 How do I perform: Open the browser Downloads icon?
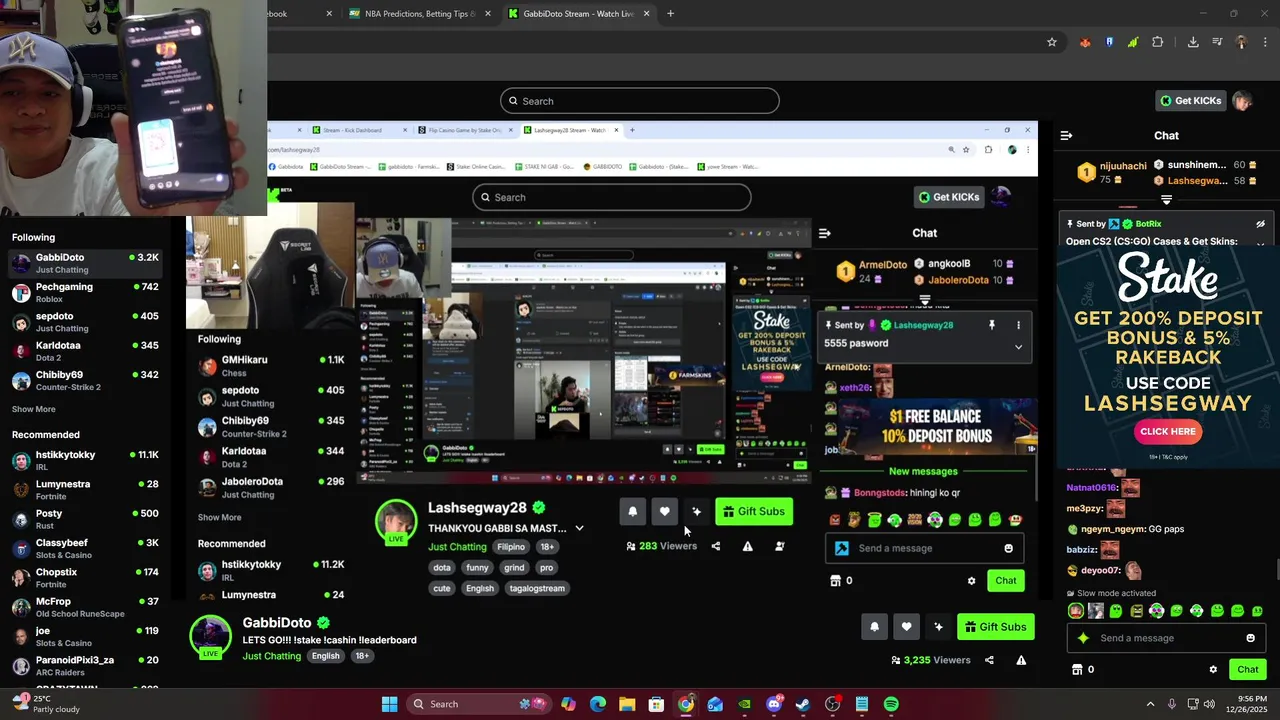(1193, 42)
